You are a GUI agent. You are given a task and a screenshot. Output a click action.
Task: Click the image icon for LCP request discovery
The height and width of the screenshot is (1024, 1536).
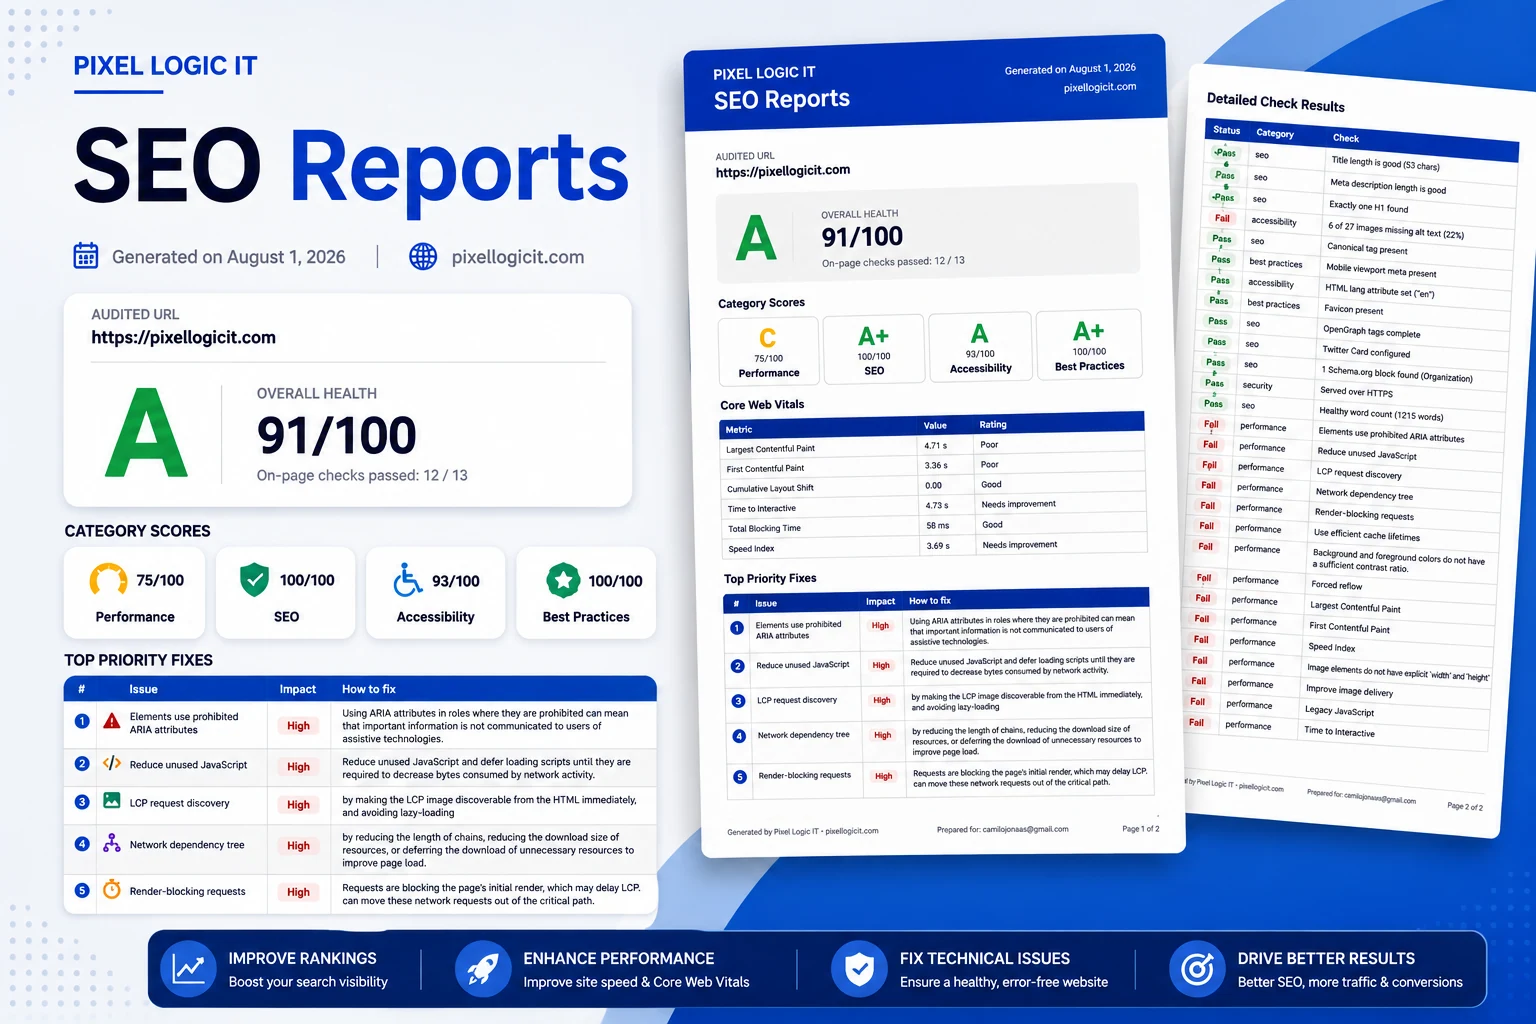111,802
